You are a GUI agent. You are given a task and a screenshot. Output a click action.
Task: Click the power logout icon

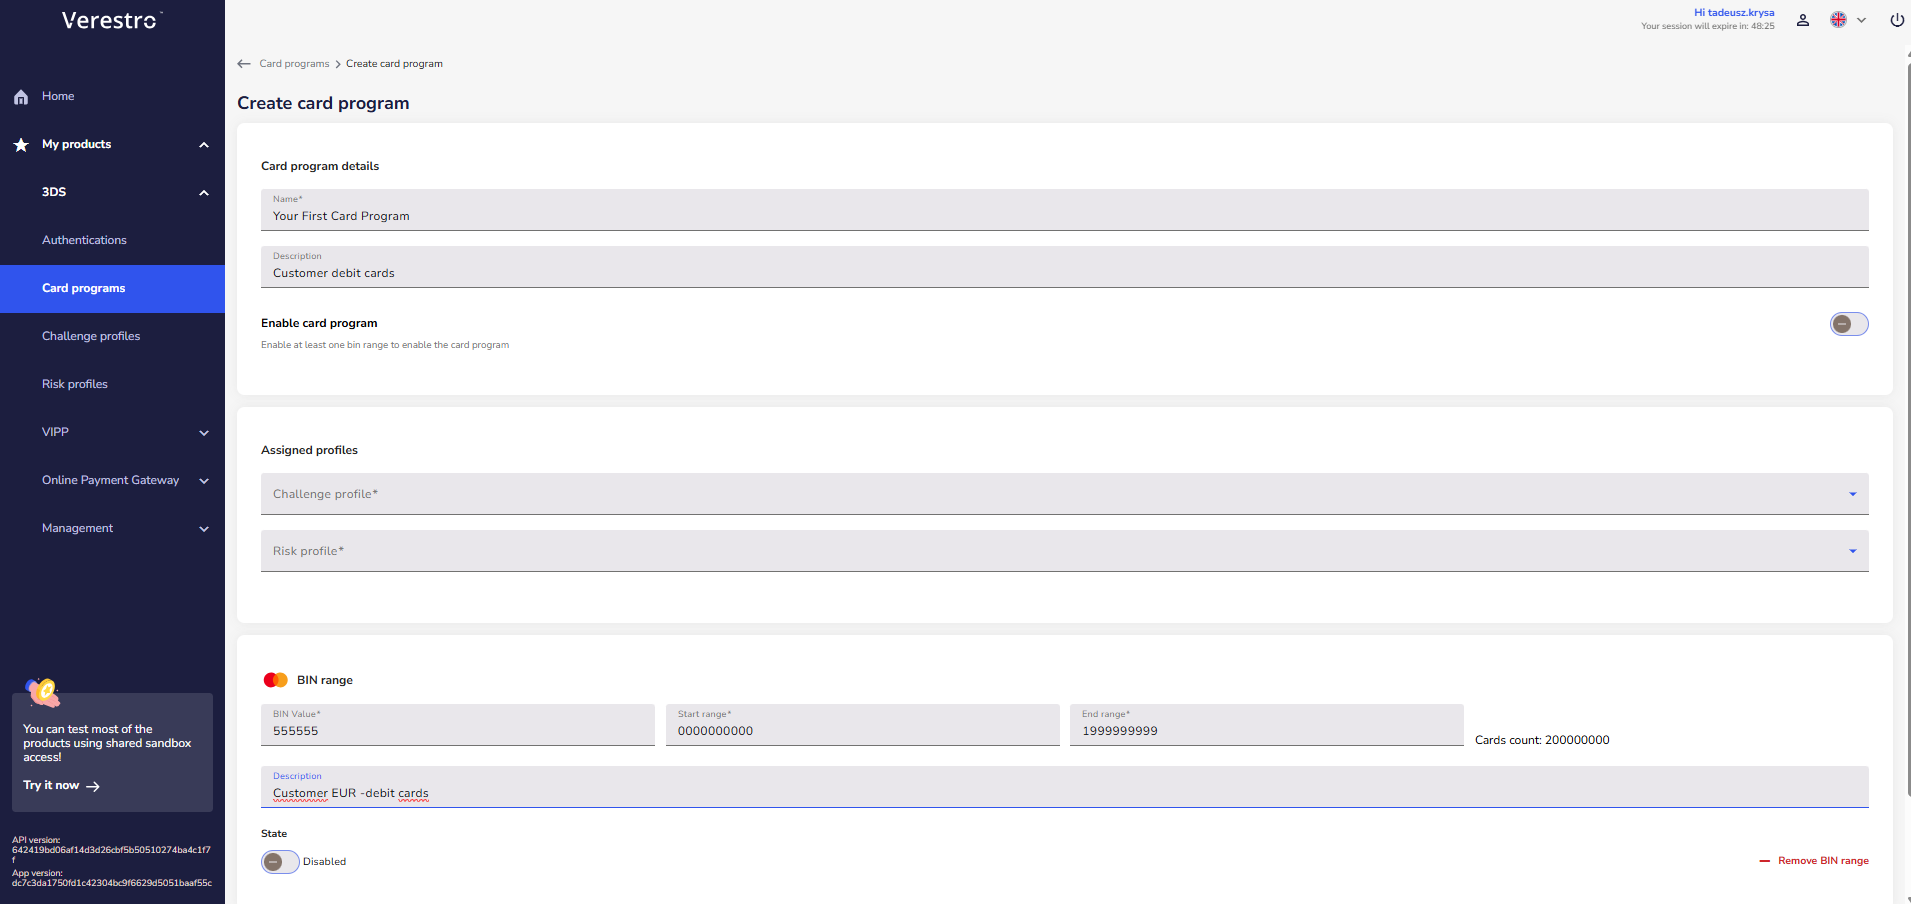(x=1897, y=20)
